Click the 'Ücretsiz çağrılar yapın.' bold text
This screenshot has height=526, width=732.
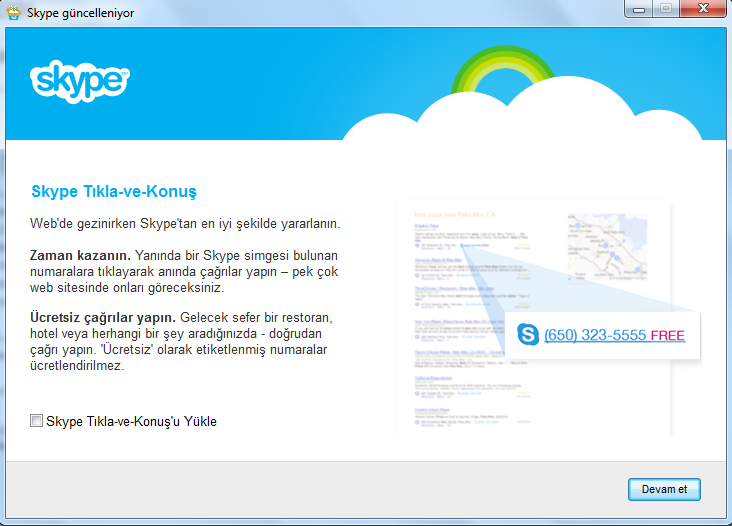[103, 318]
